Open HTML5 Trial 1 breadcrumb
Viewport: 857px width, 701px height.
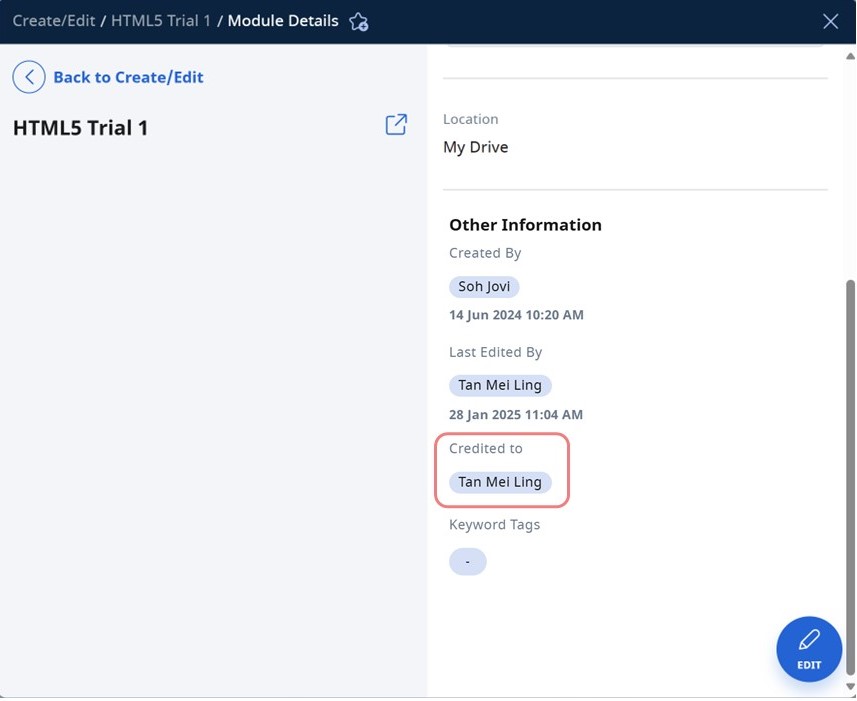click(161, 21)
